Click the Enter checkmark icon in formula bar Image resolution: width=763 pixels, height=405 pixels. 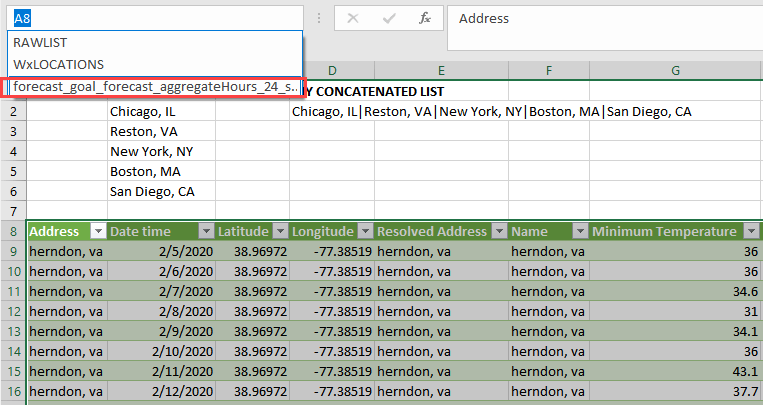(x=389, y=19)
